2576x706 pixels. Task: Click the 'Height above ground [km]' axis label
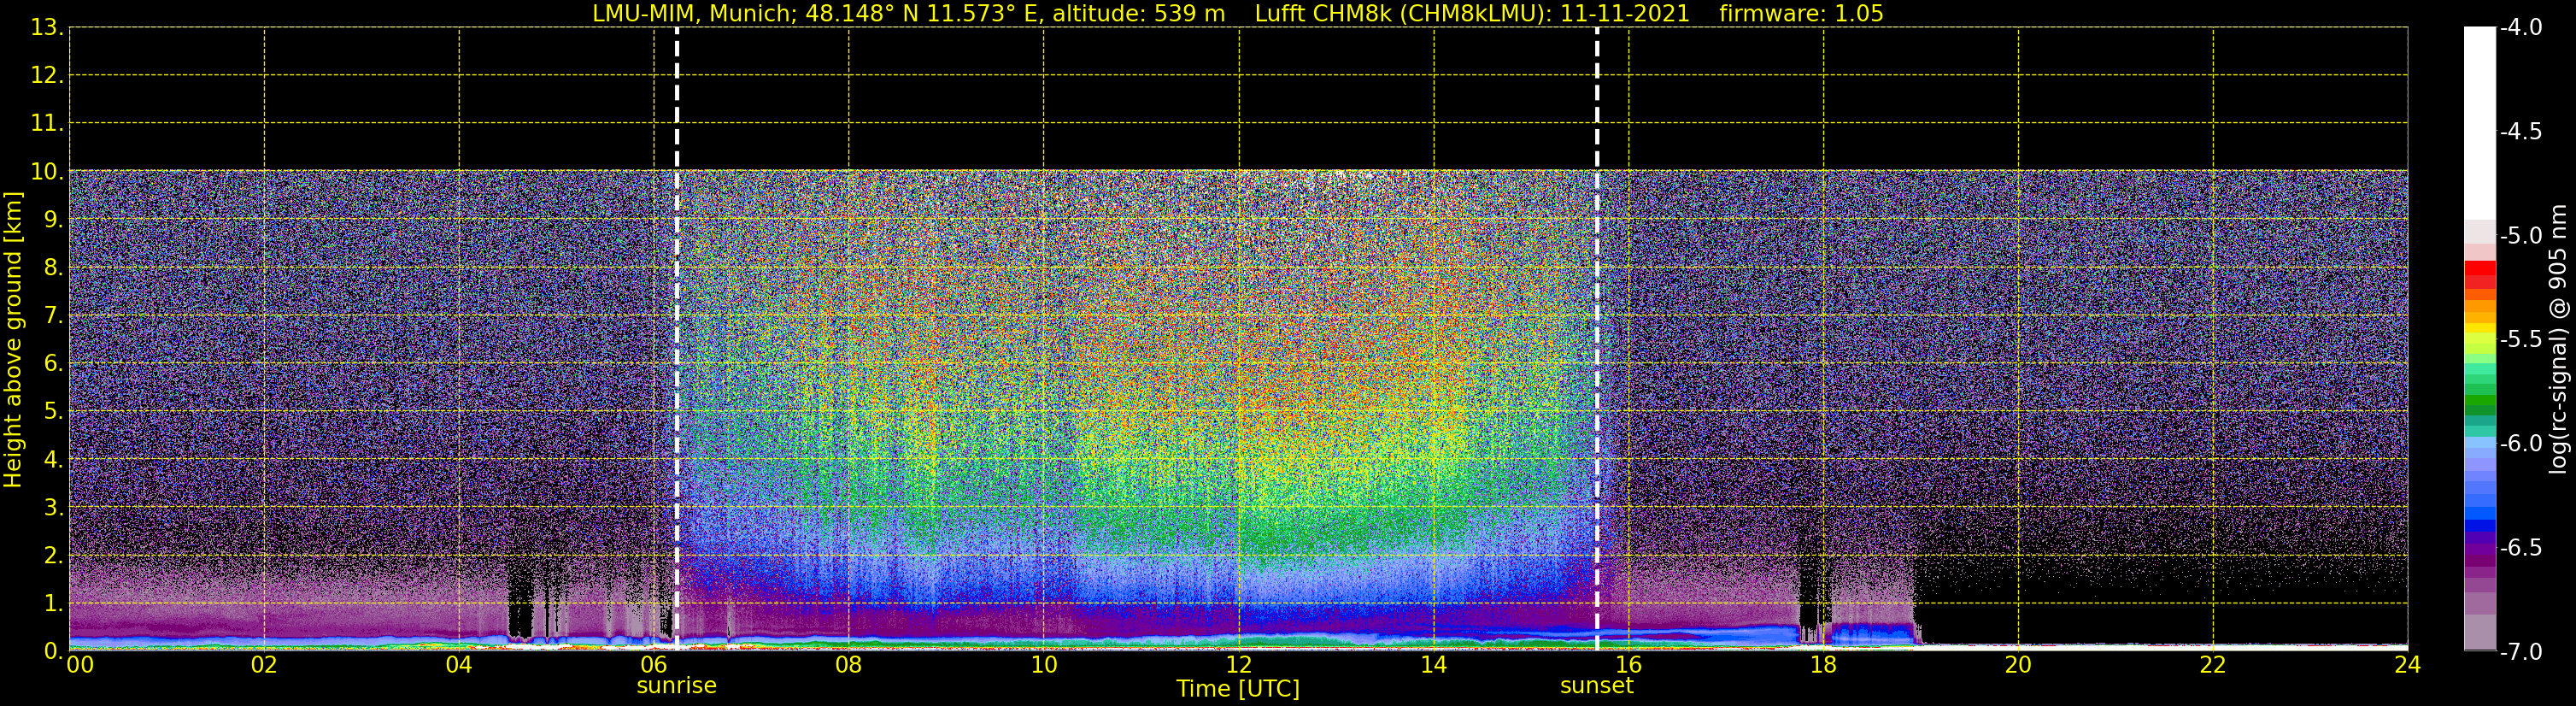[x=13, y=340]
